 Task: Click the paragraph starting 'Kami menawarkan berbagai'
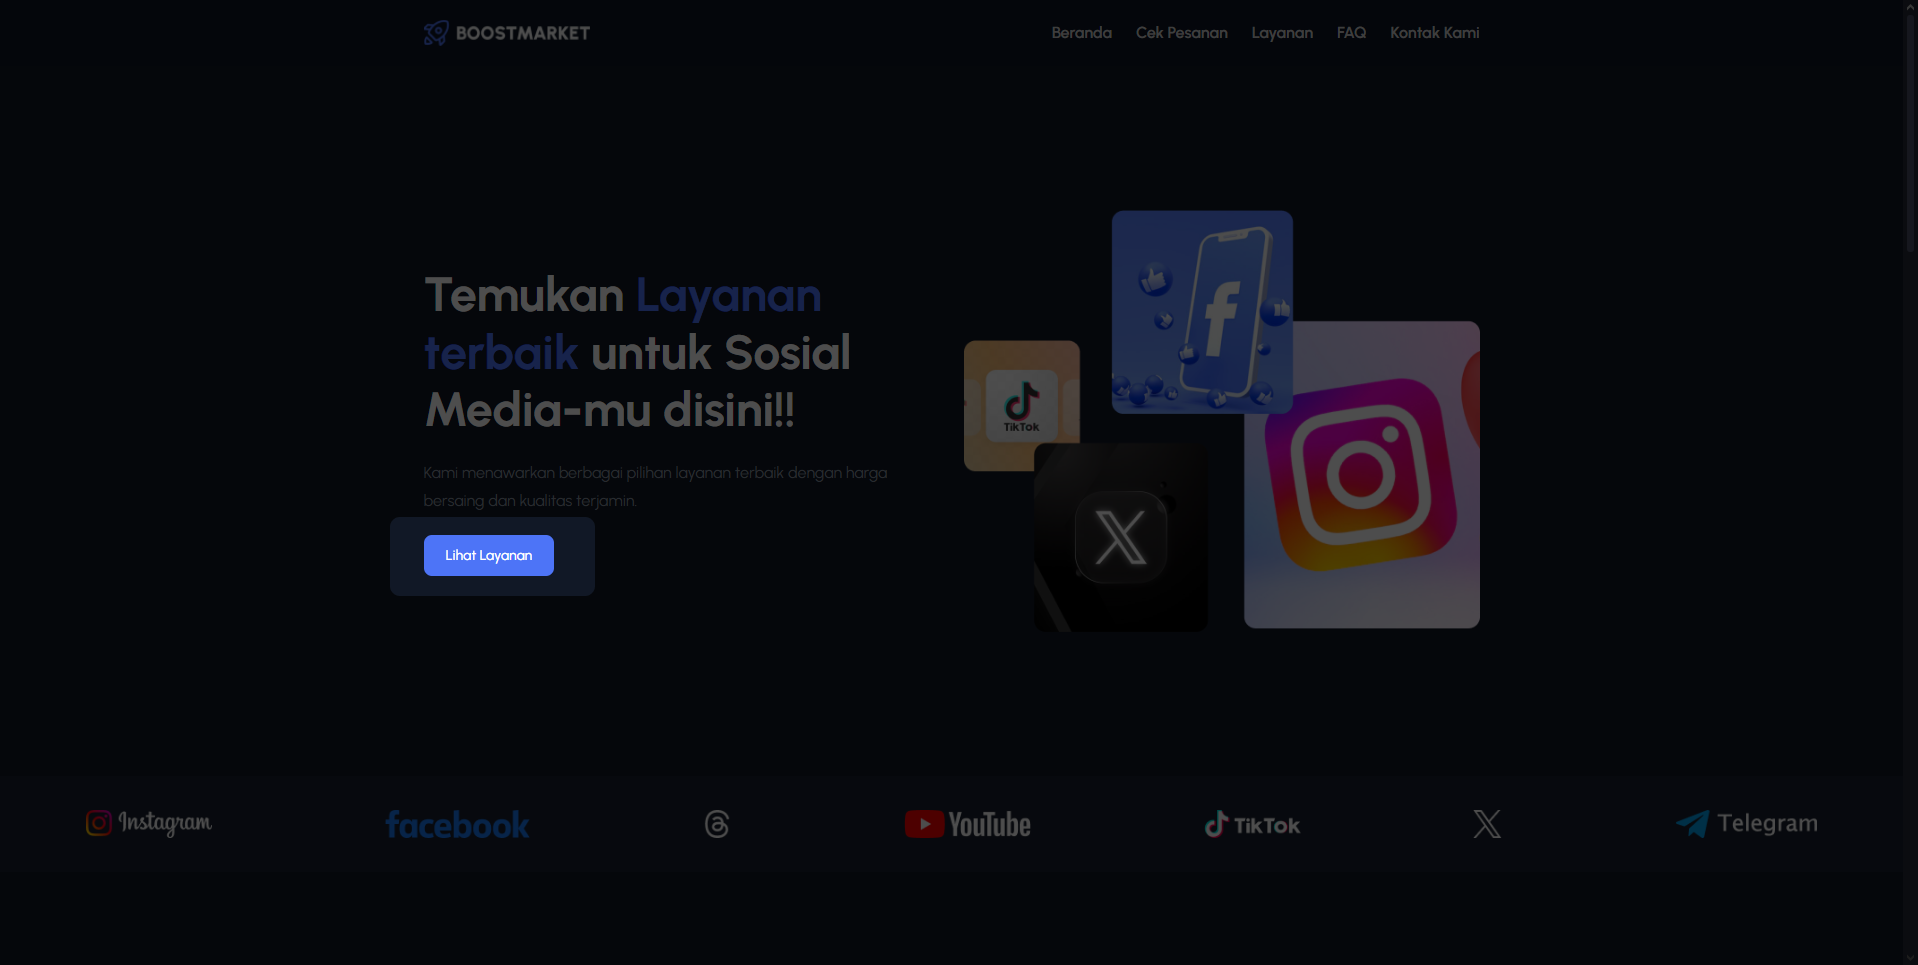[x=655, y=486]
